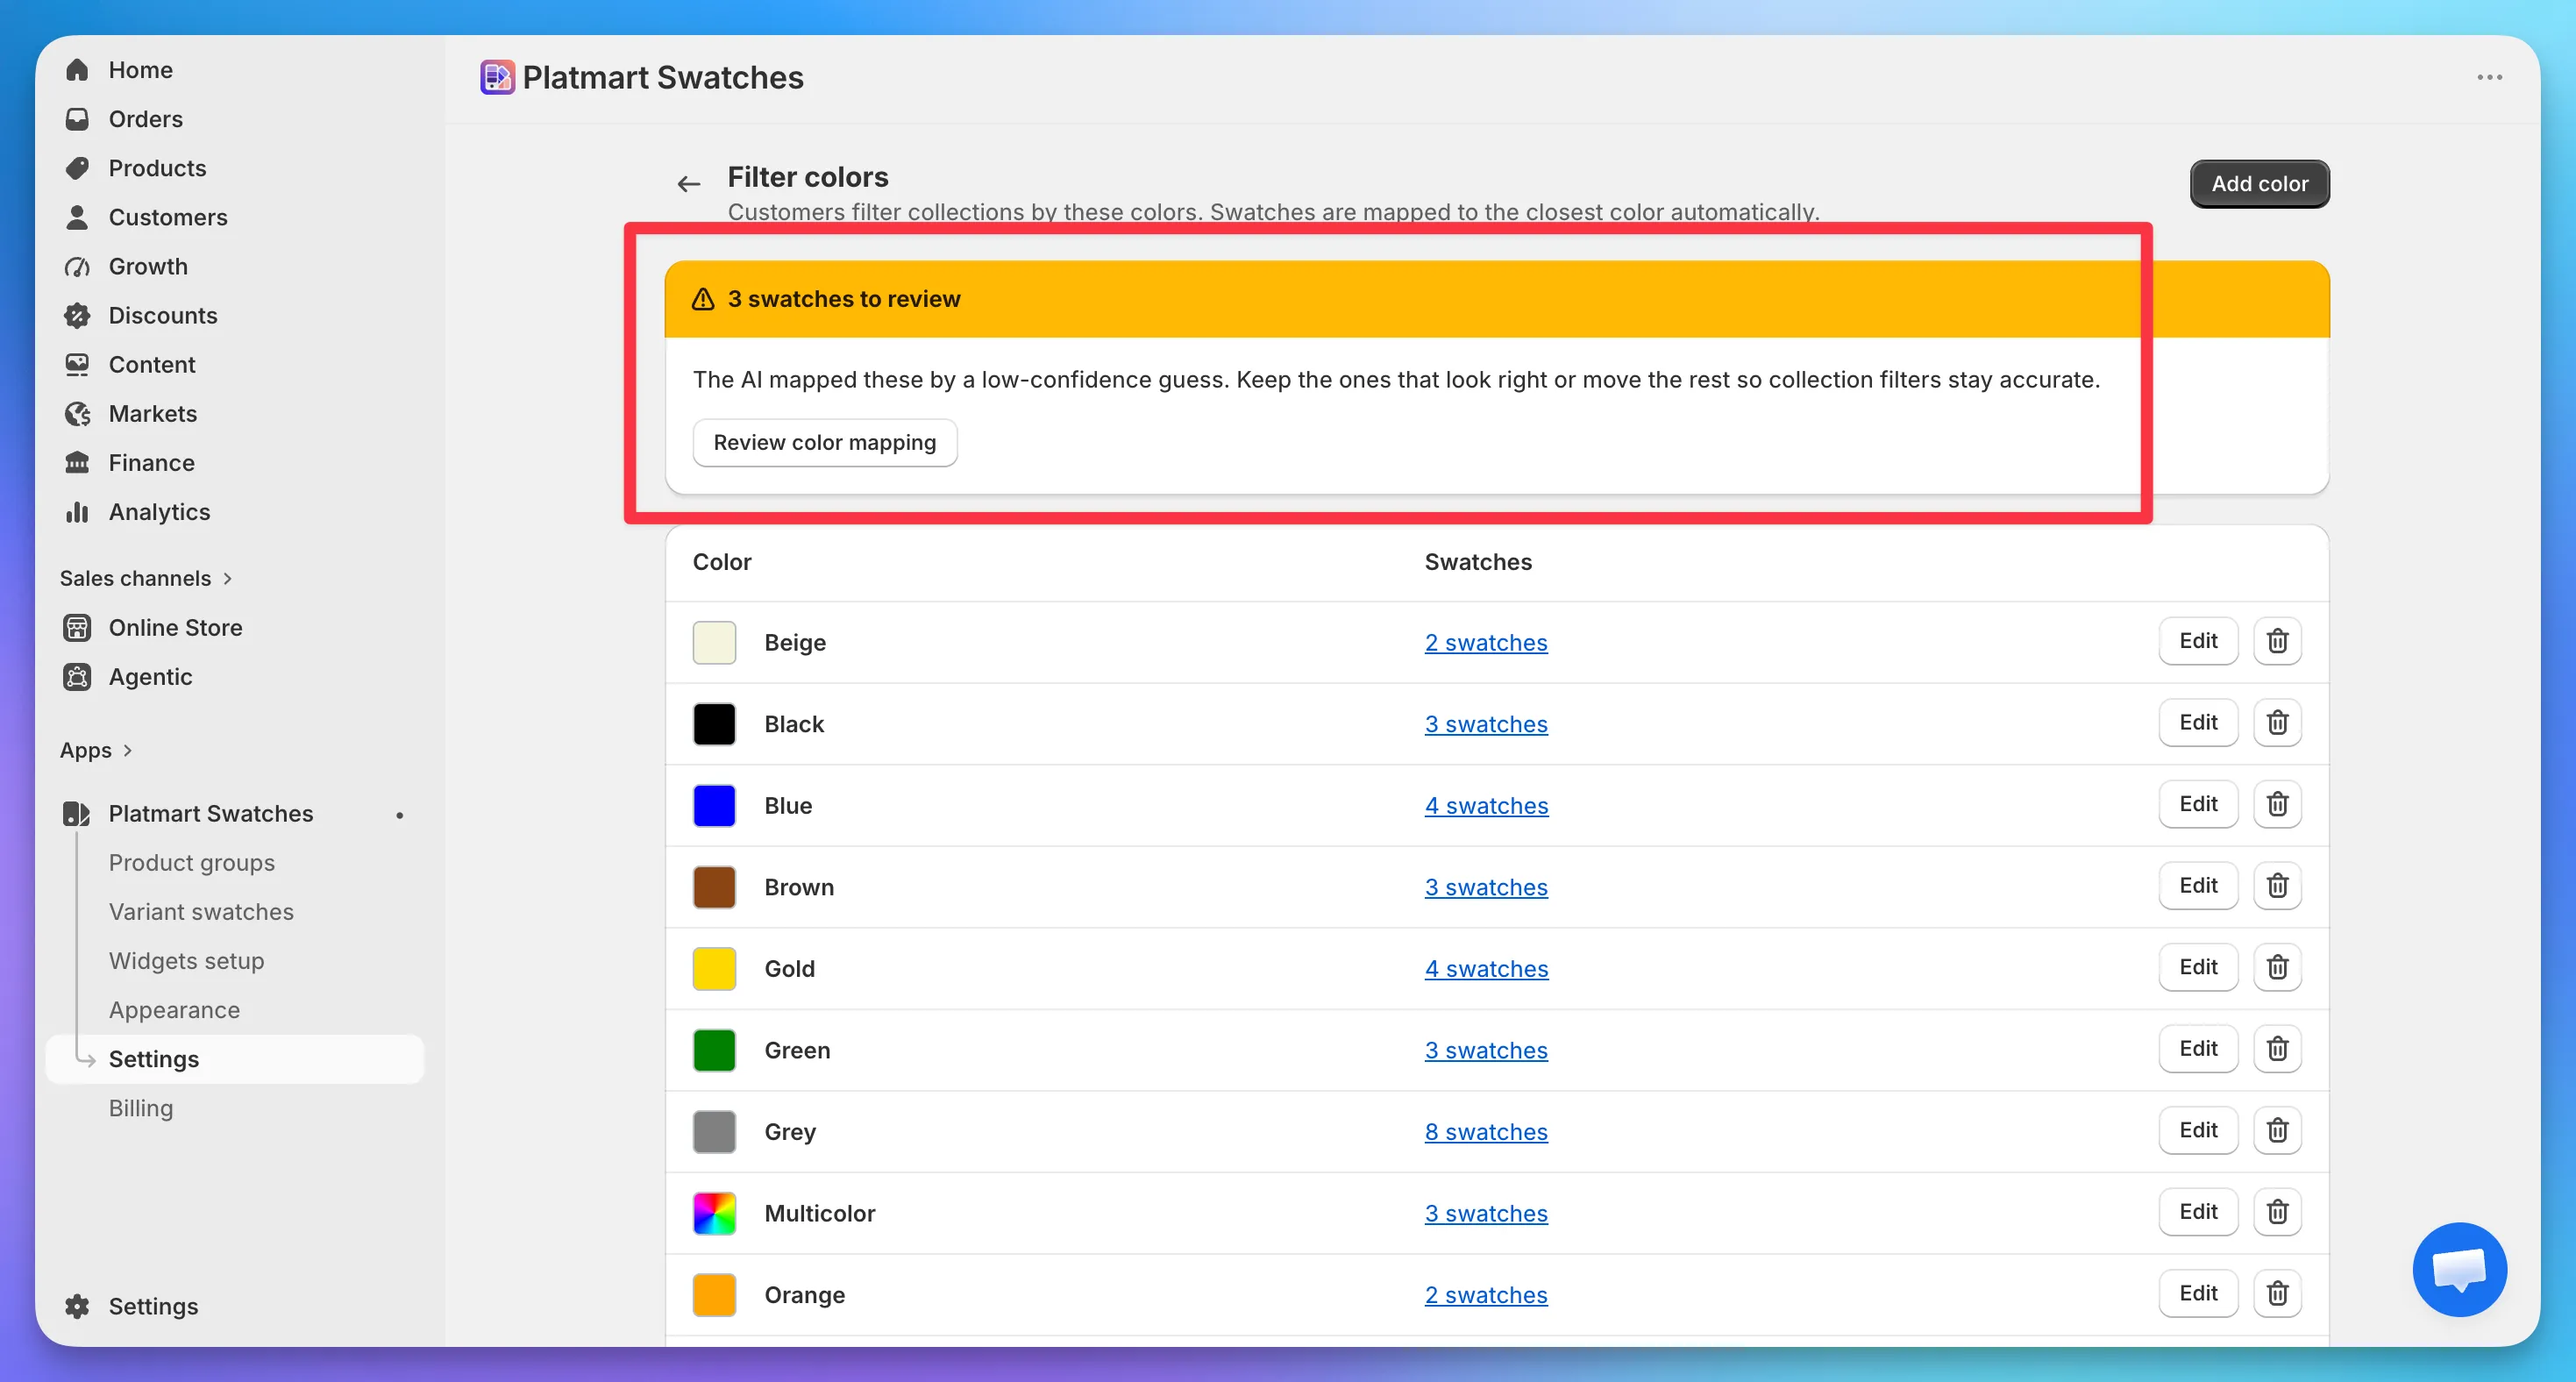The height and width of the screenshot is (1382, 2576).
Task: Open Brown's 3 swatches link
Action: 1486,887
